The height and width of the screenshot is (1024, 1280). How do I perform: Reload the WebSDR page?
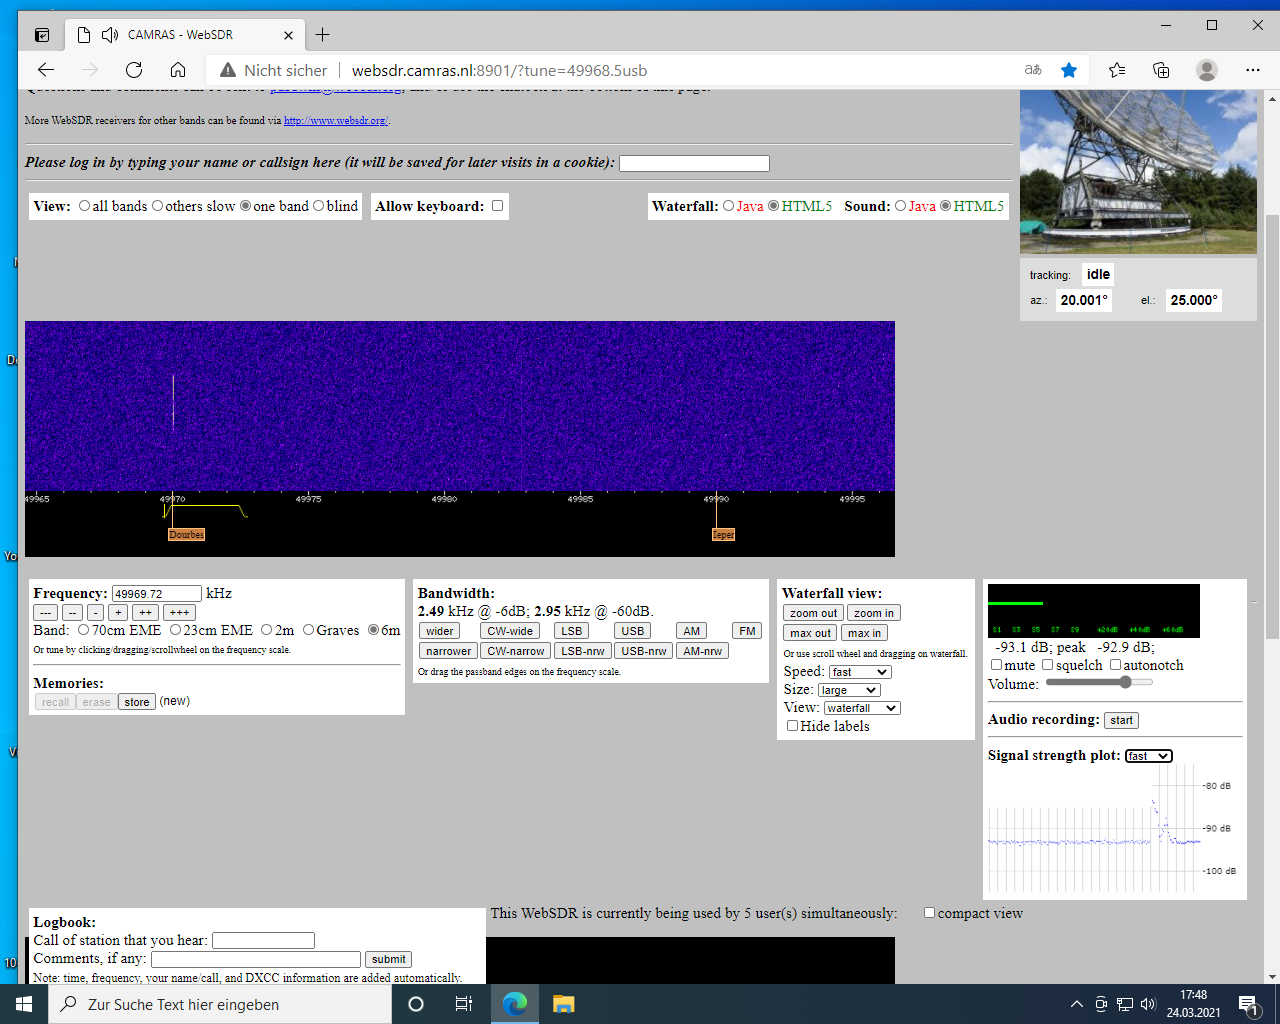pos(134,70)
